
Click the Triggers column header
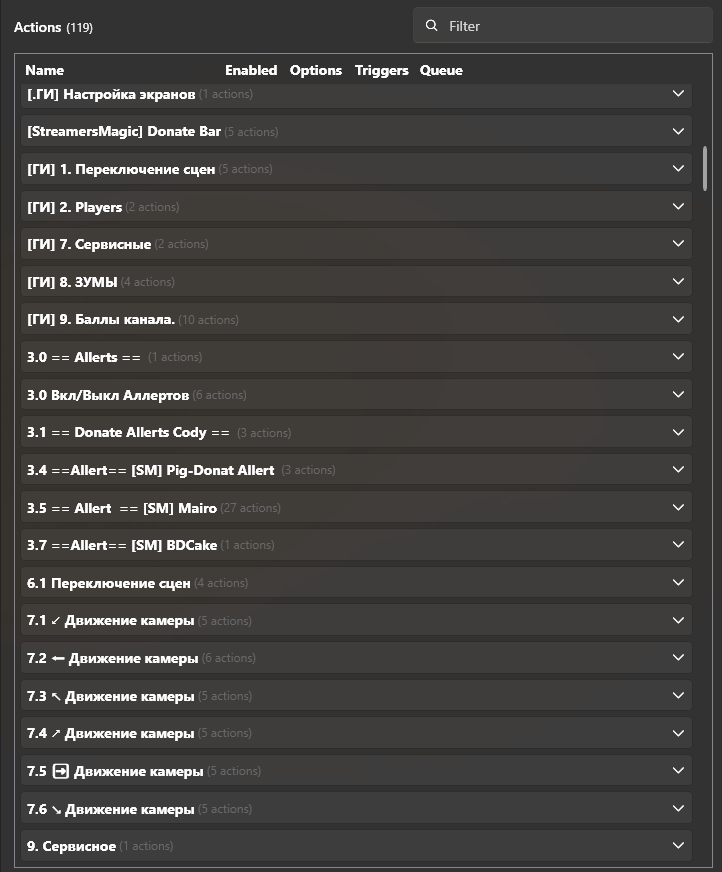(x=381, y=70)
